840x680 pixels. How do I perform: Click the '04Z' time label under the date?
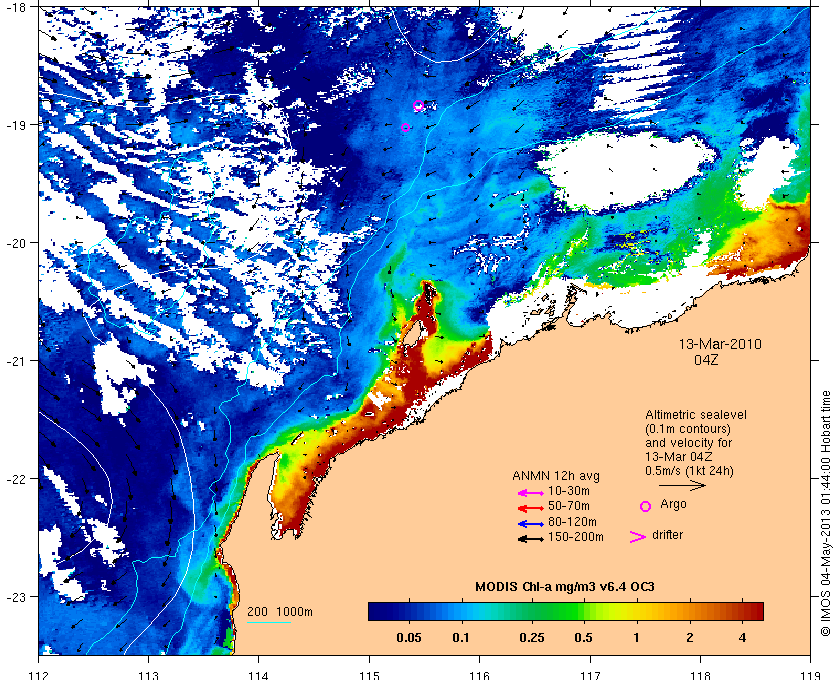coord(706,360)
